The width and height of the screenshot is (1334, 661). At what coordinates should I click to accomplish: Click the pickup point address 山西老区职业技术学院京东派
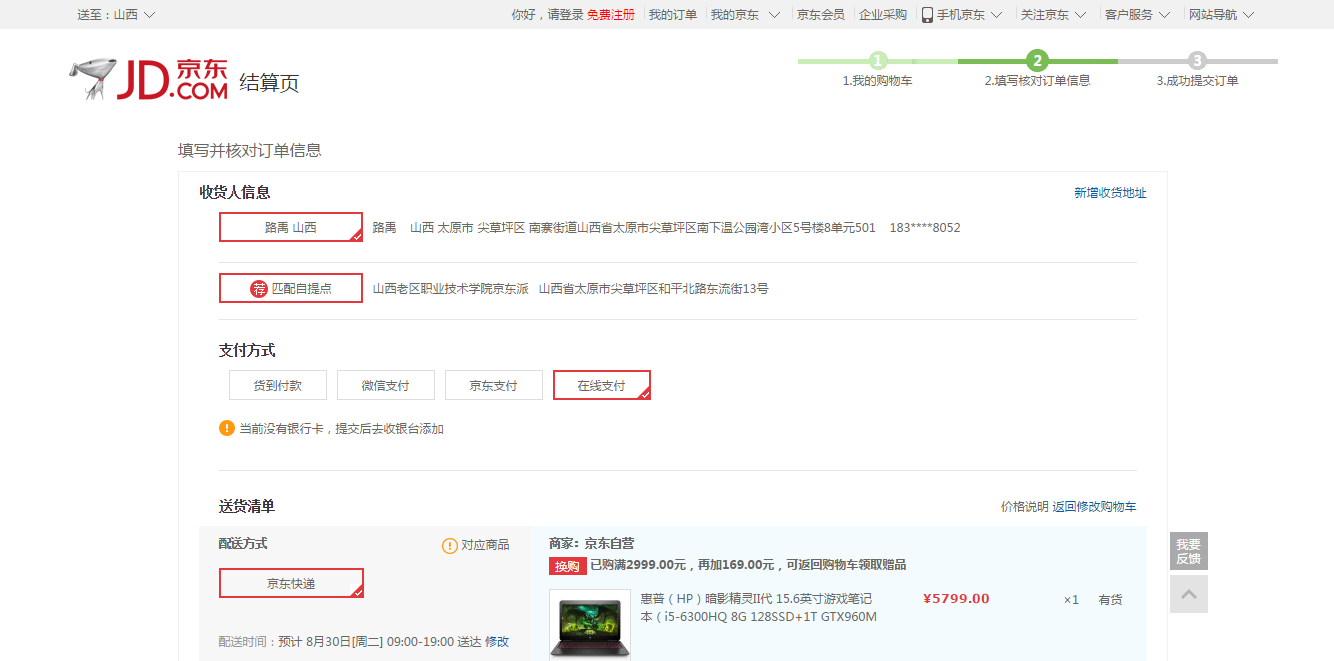click(451, 289)
